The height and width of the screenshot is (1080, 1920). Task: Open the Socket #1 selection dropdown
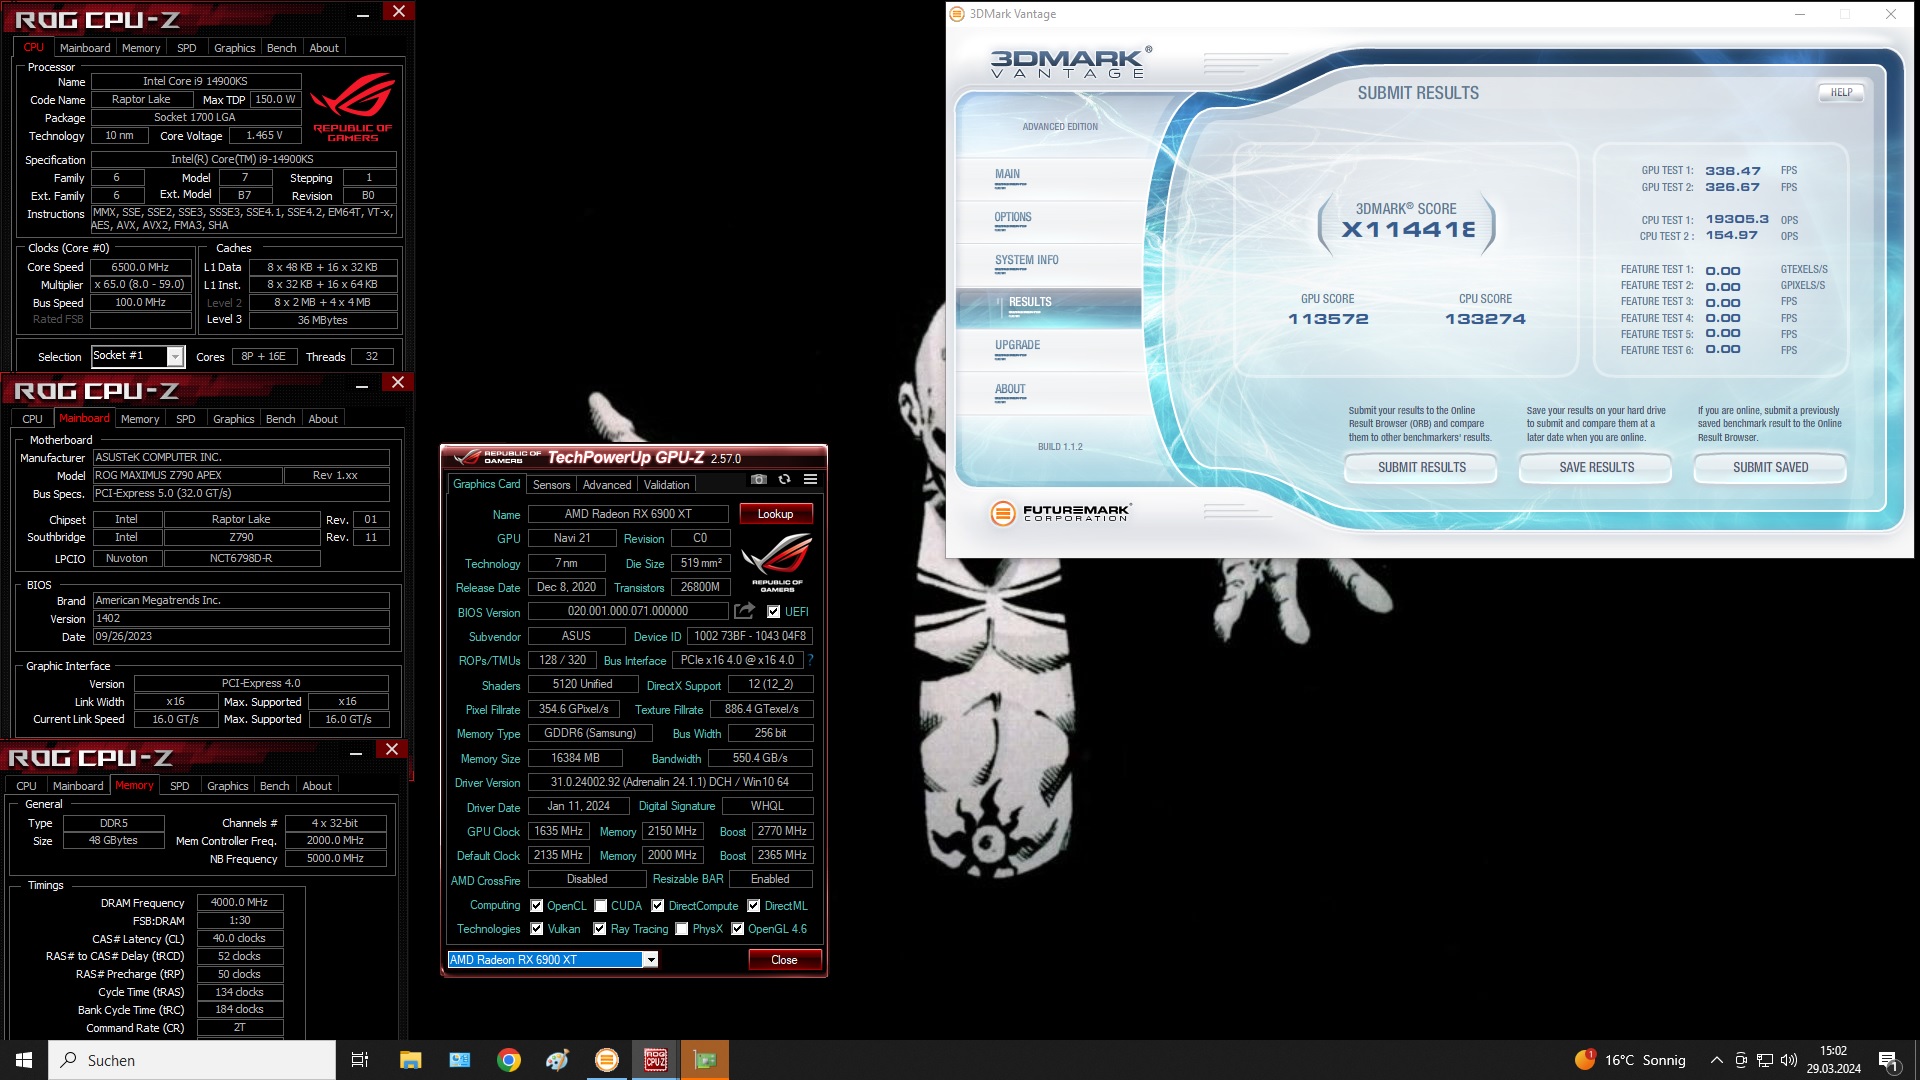coord(138,356)
